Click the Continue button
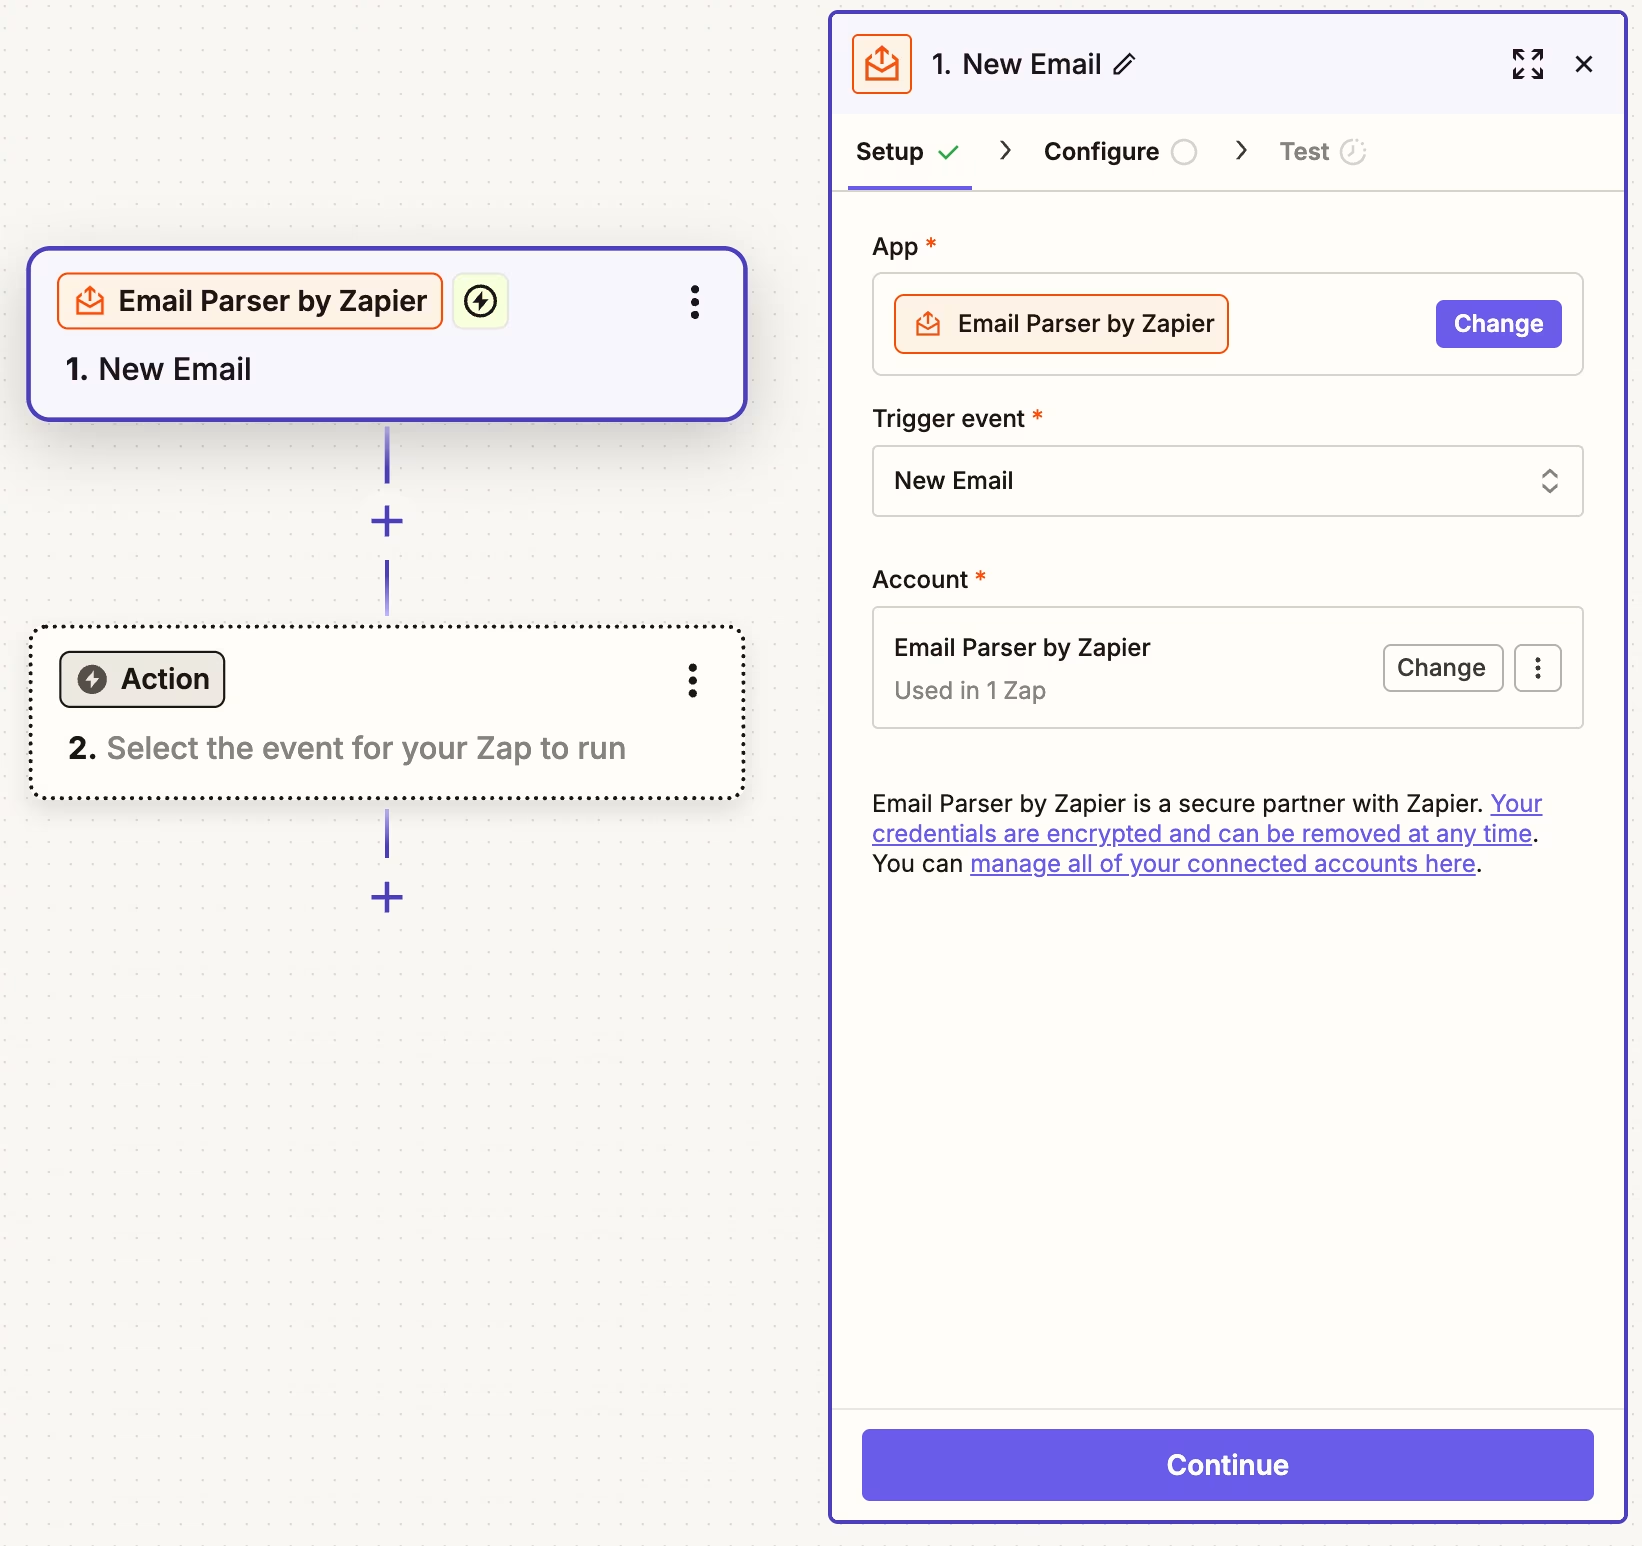The width and height of the screenshot is (1642, 1546). pos(1227,1465)
